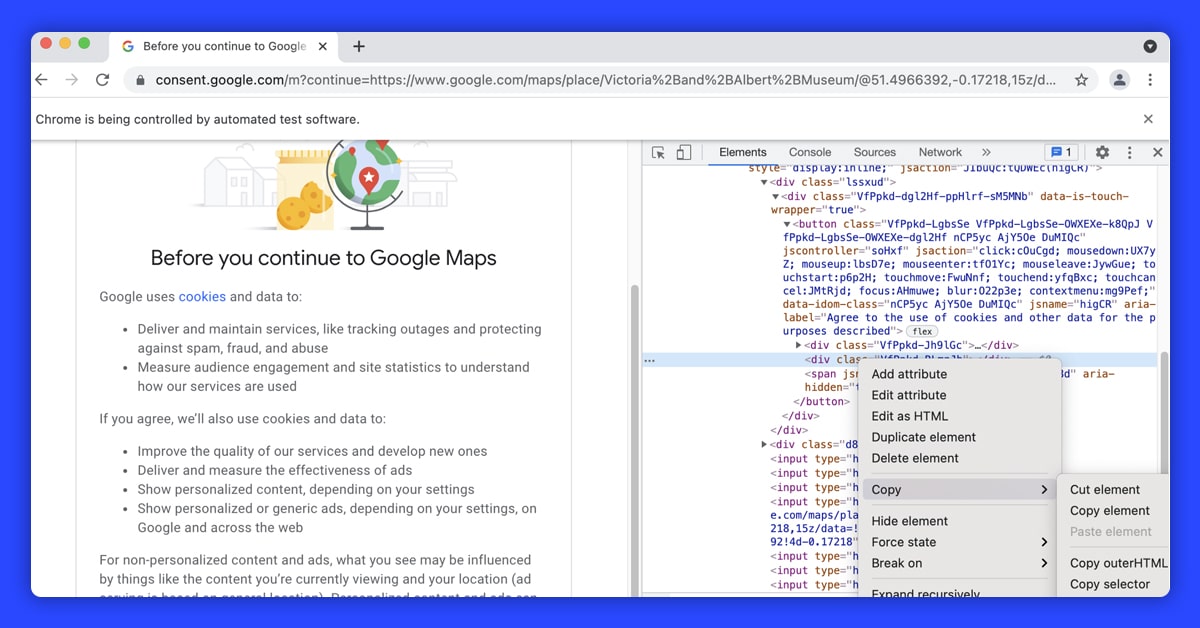Choose Delete element from the context menu

pyautogui.click(x=915, y=458)
